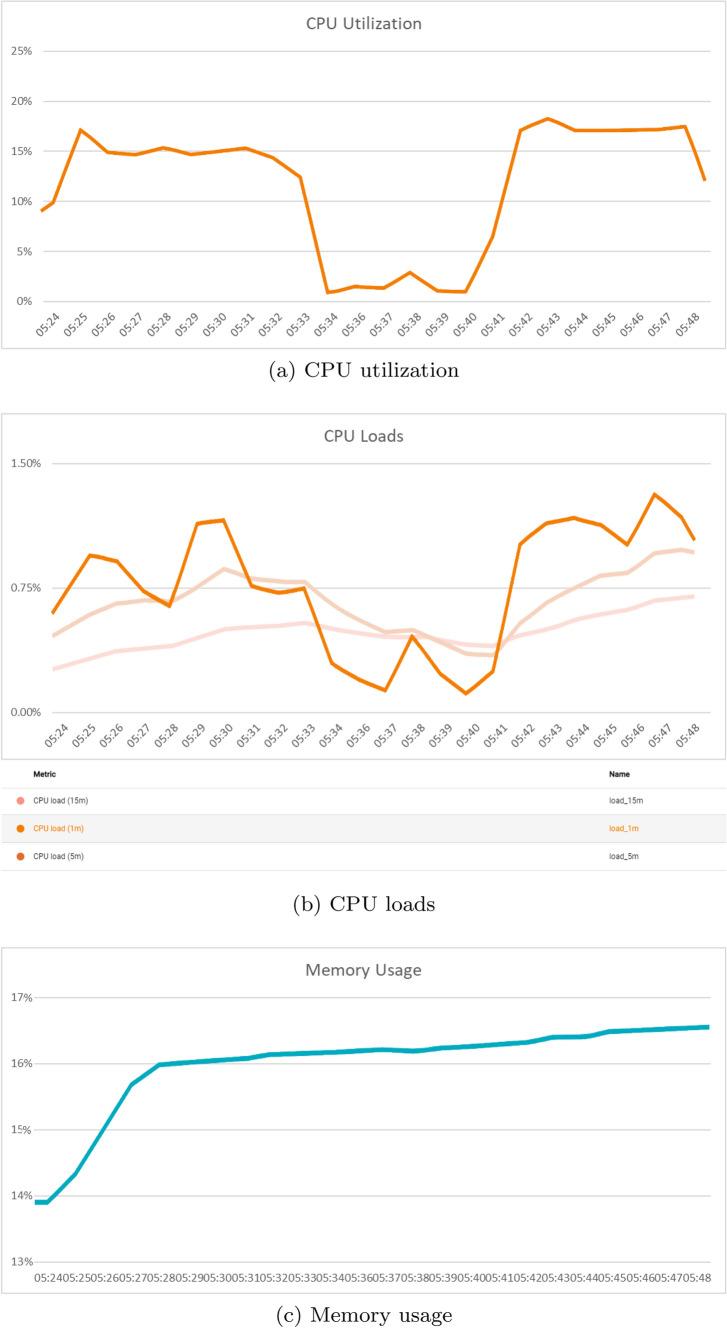
Task: Click the load_1m name entry
Action: point(623,828)
